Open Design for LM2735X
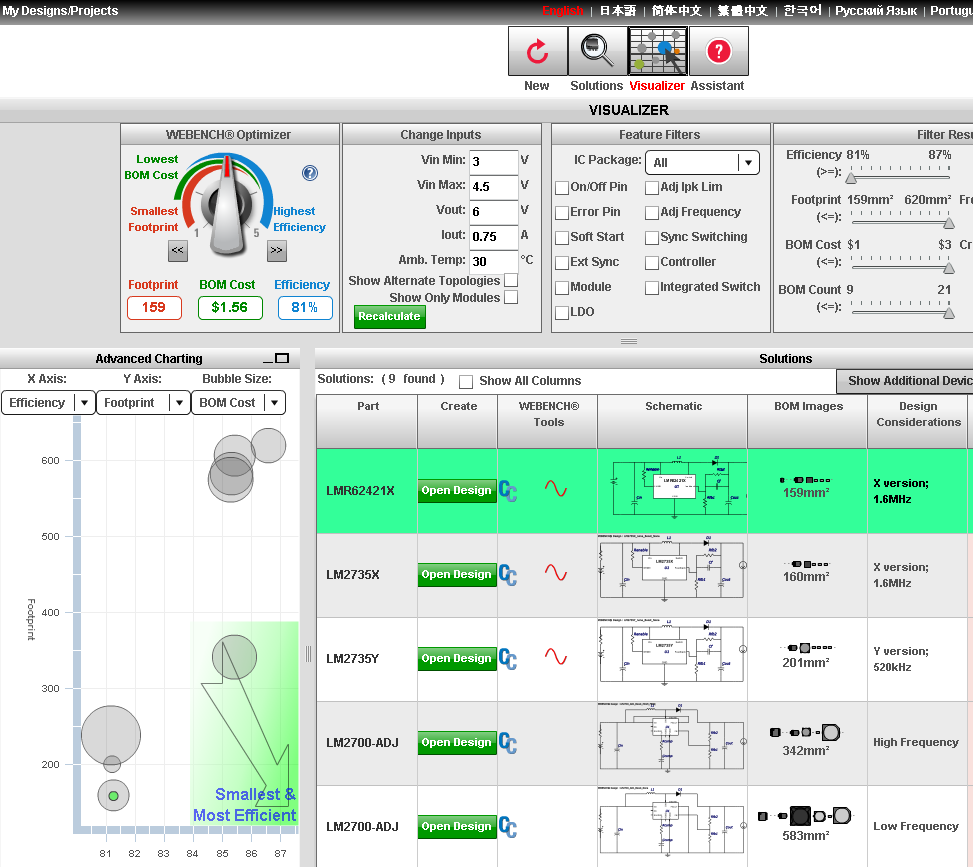Screen dimensions: 973x867 457,575
